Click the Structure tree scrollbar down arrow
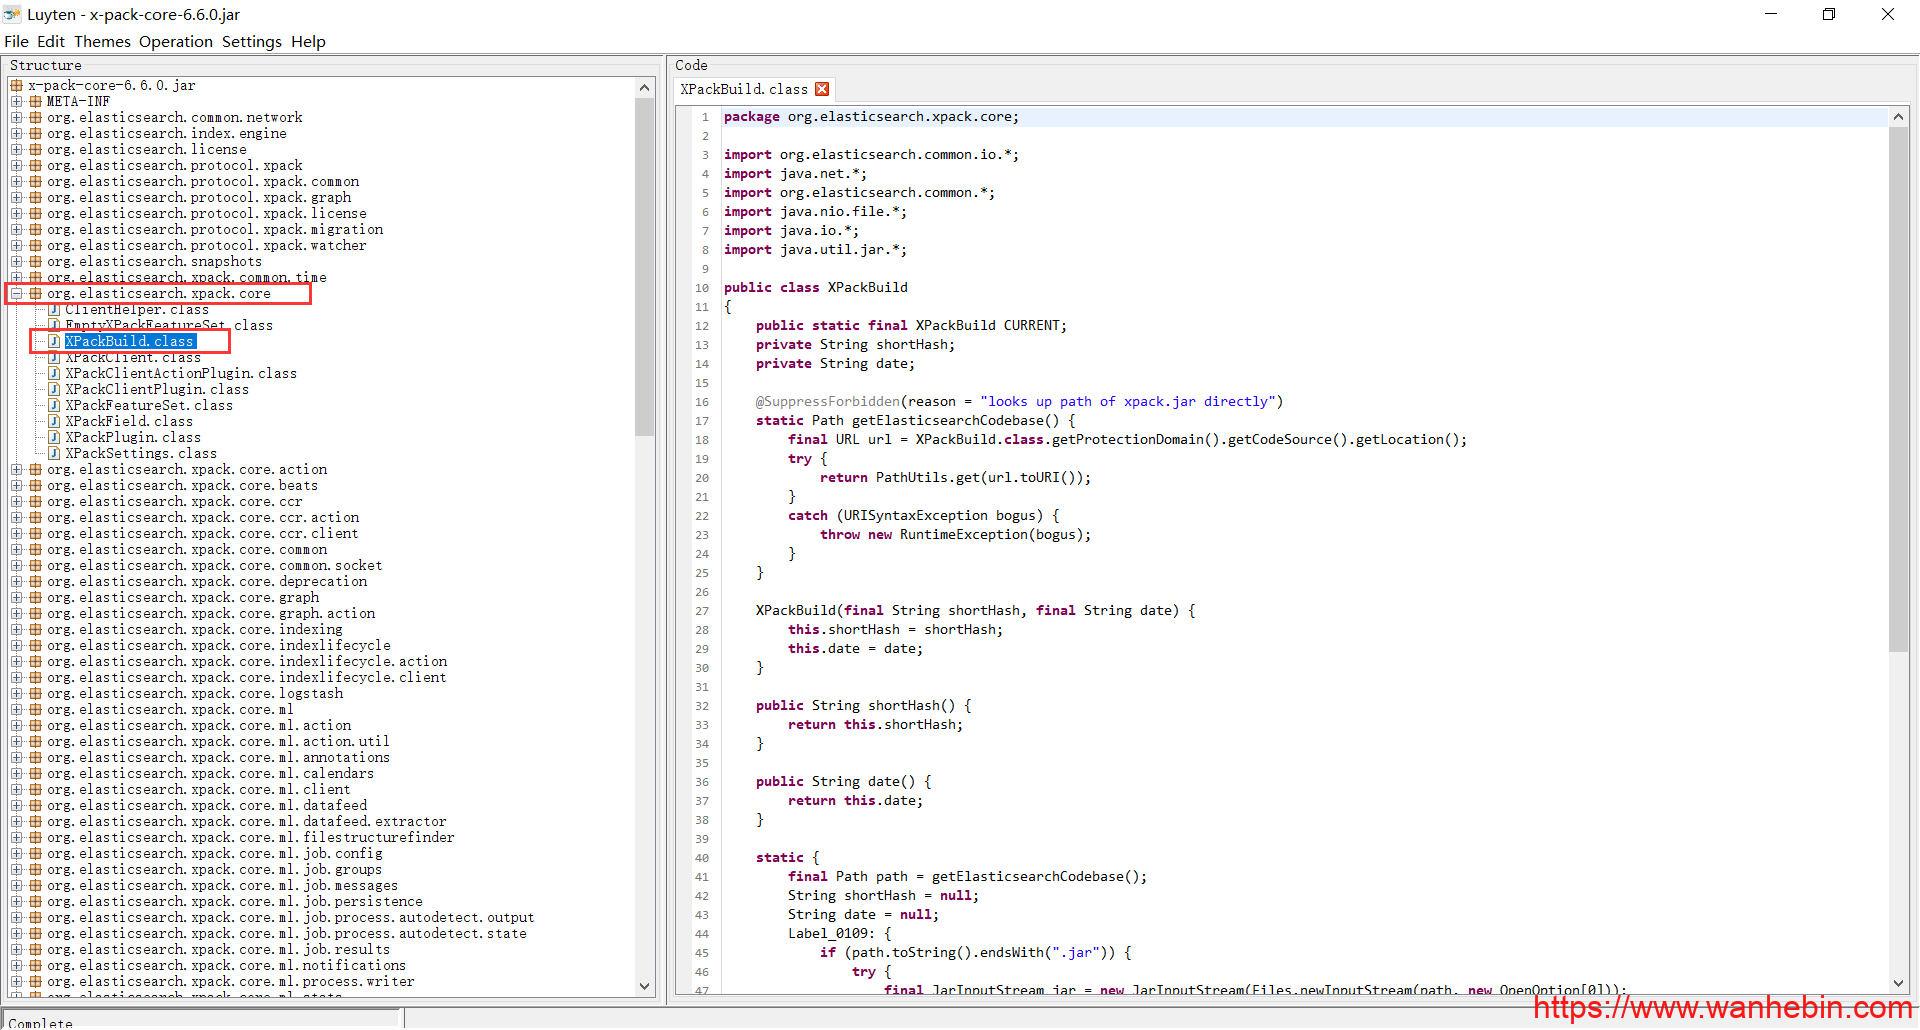The width and height of the screenshot is (1920, 1030). click(645, 987)
